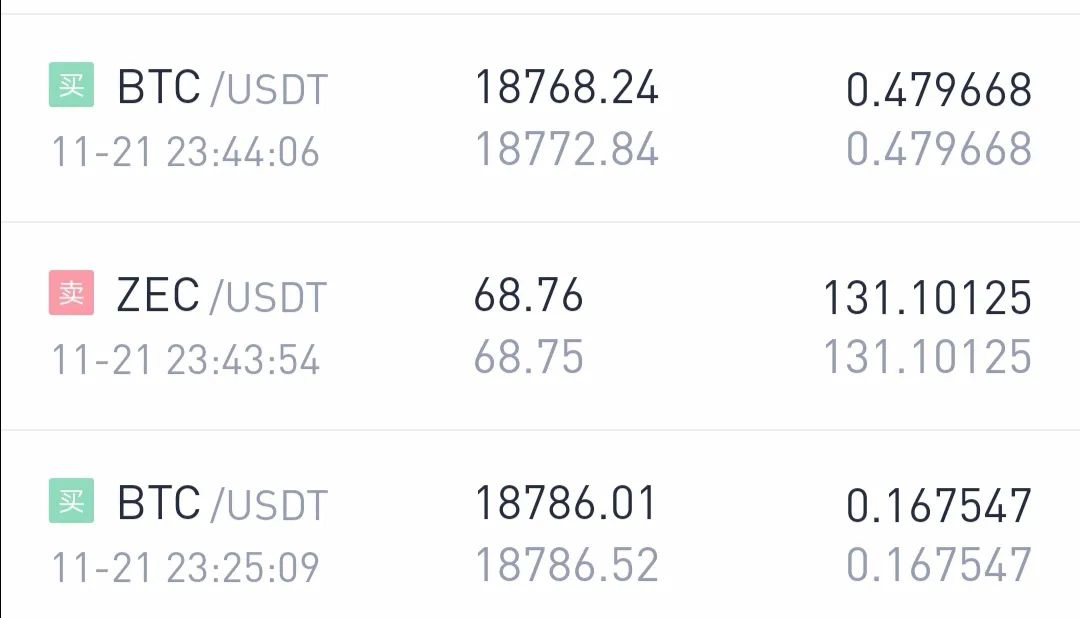The image size is (1080, 618).
Task: Select the ZEC average price 68.75
Action: [528, 357]
